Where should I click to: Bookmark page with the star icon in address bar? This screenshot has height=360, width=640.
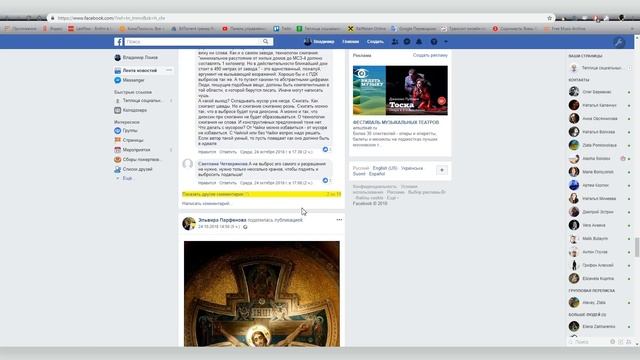coord(549,18)
